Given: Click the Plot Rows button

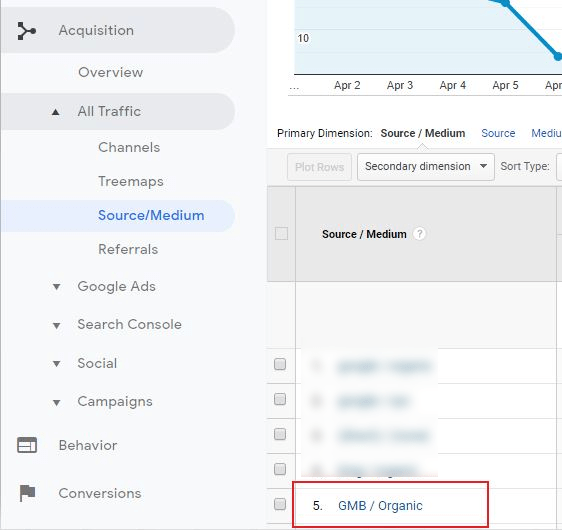Looking at the screenshot, I should [319, 167].
